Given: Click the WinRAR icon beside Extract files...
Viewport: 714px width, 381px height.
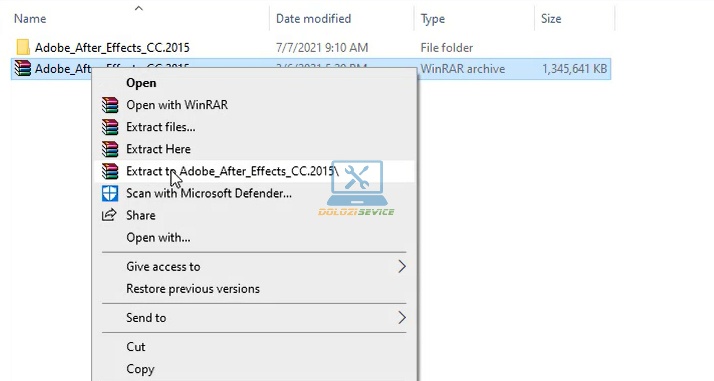Looking at the screenshot, I should (110, 127).
